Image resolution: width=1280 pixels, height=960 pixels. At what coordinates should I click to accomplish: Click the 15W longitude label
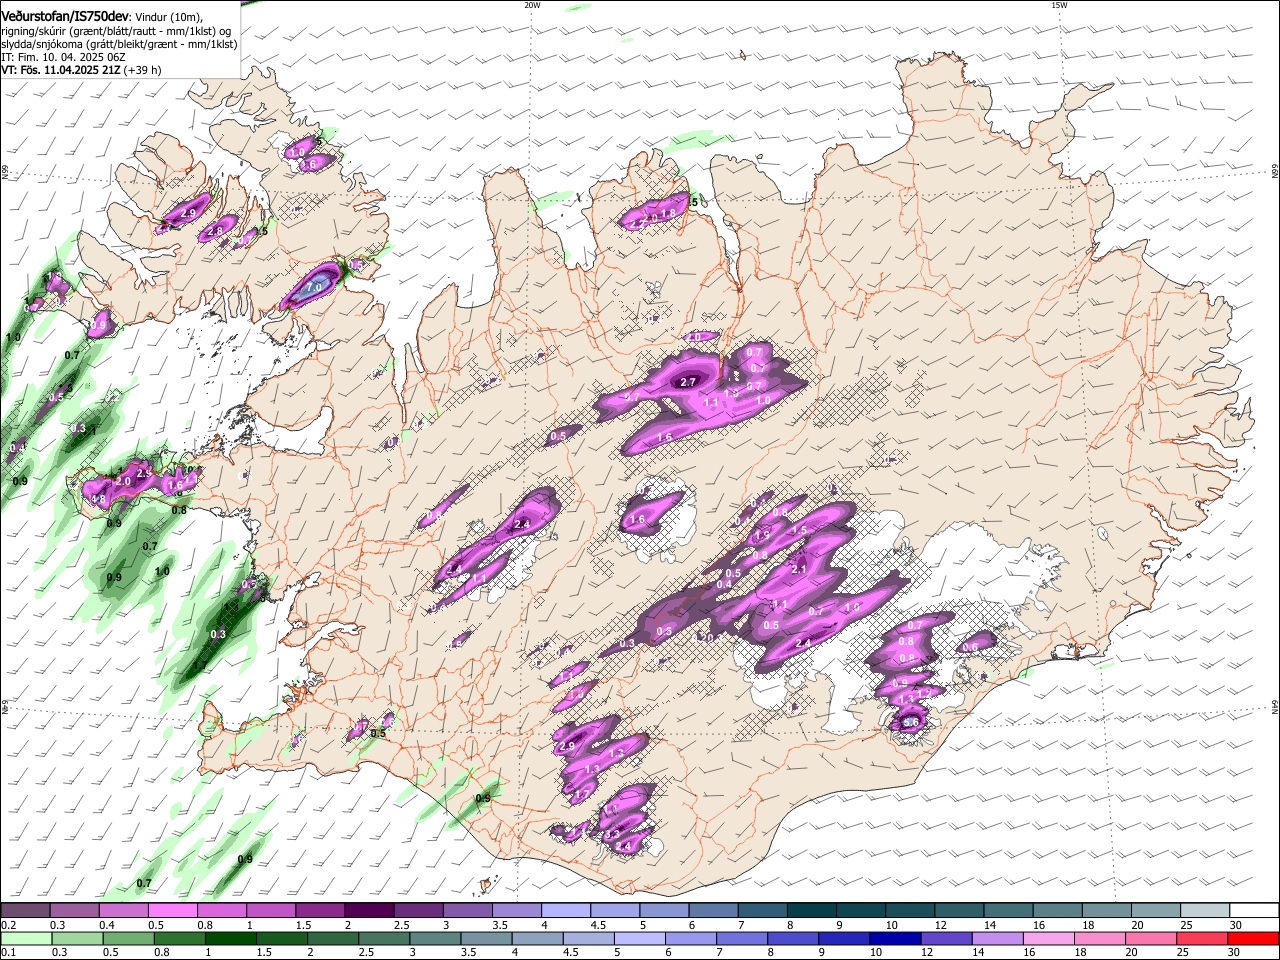click(1059, 5)
